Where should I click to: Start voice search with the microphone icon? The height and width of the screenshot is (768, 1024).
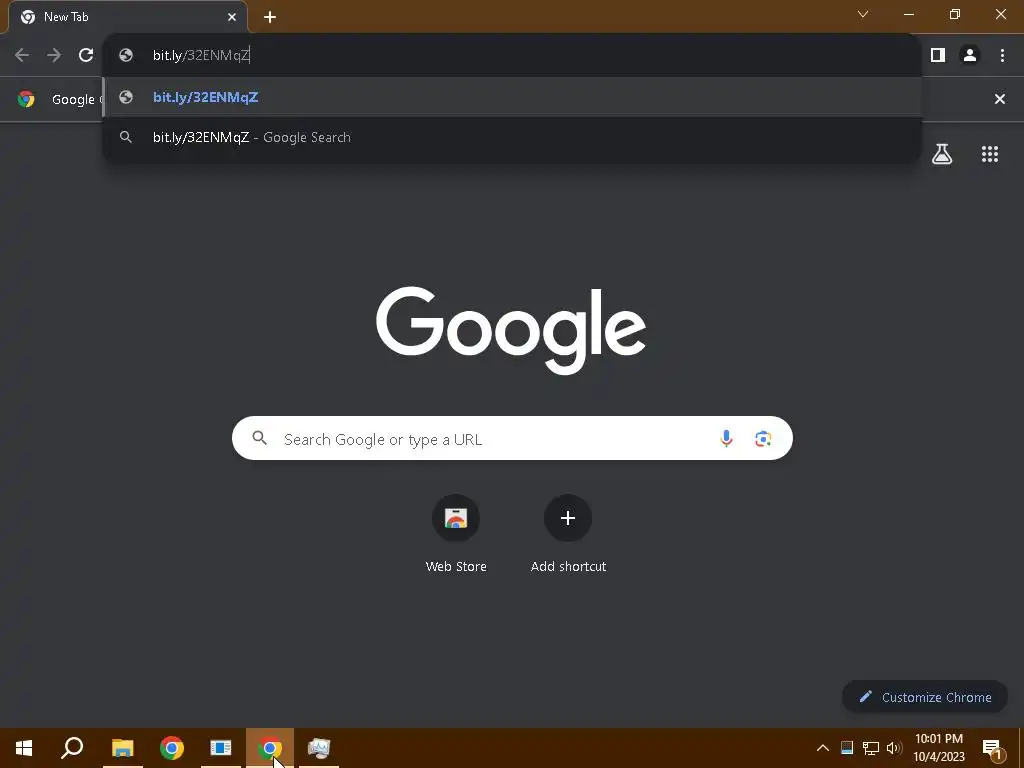coord(726,439)
